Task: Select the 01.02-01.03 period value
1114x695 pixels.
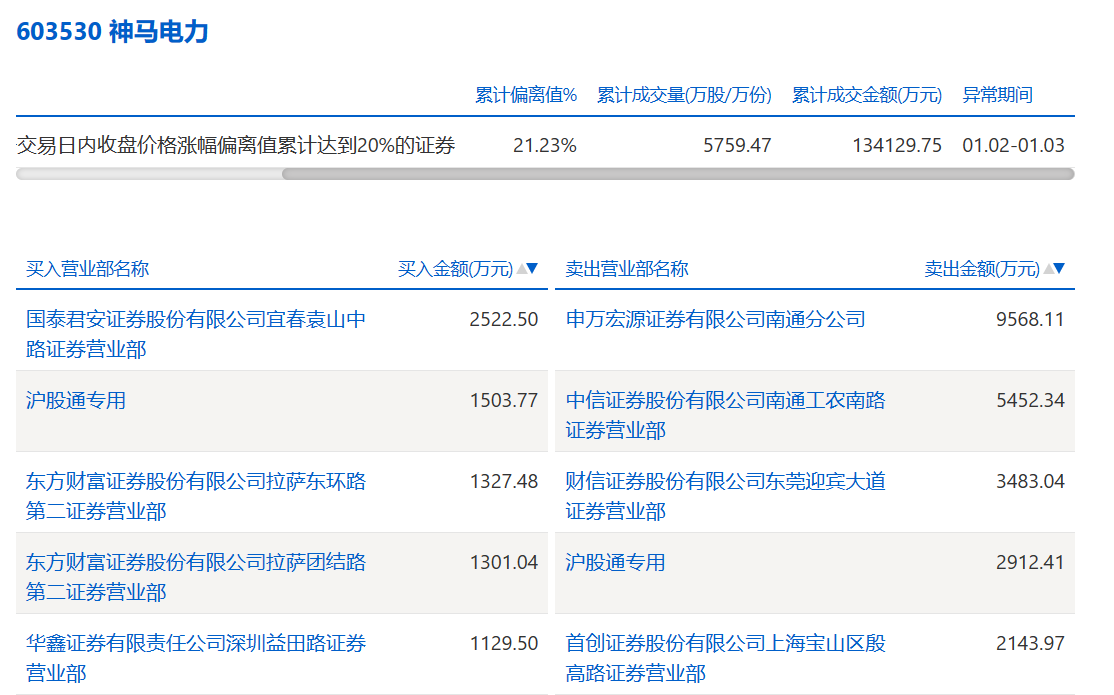Action: coord(1013,145)
